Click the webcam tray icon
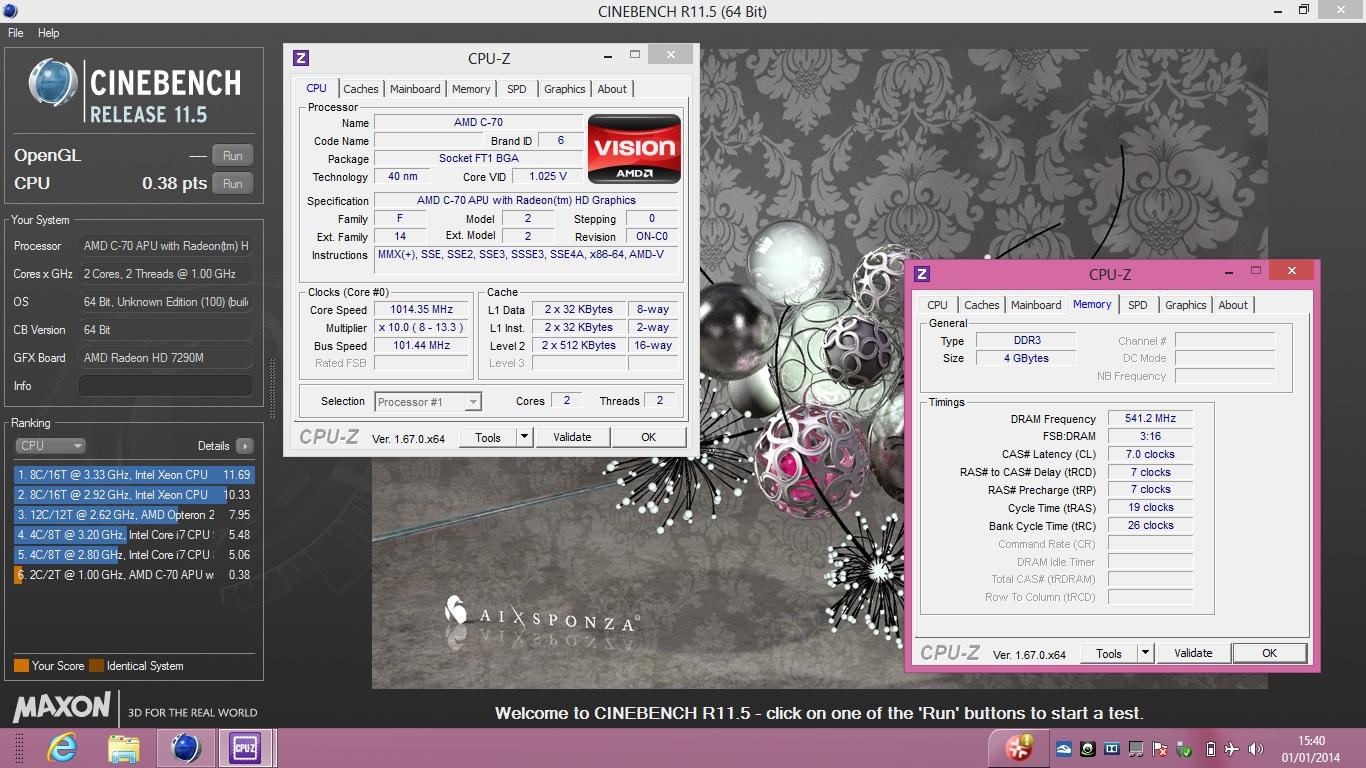The height and width of the screenshot is (768, 1366). 1087,749
